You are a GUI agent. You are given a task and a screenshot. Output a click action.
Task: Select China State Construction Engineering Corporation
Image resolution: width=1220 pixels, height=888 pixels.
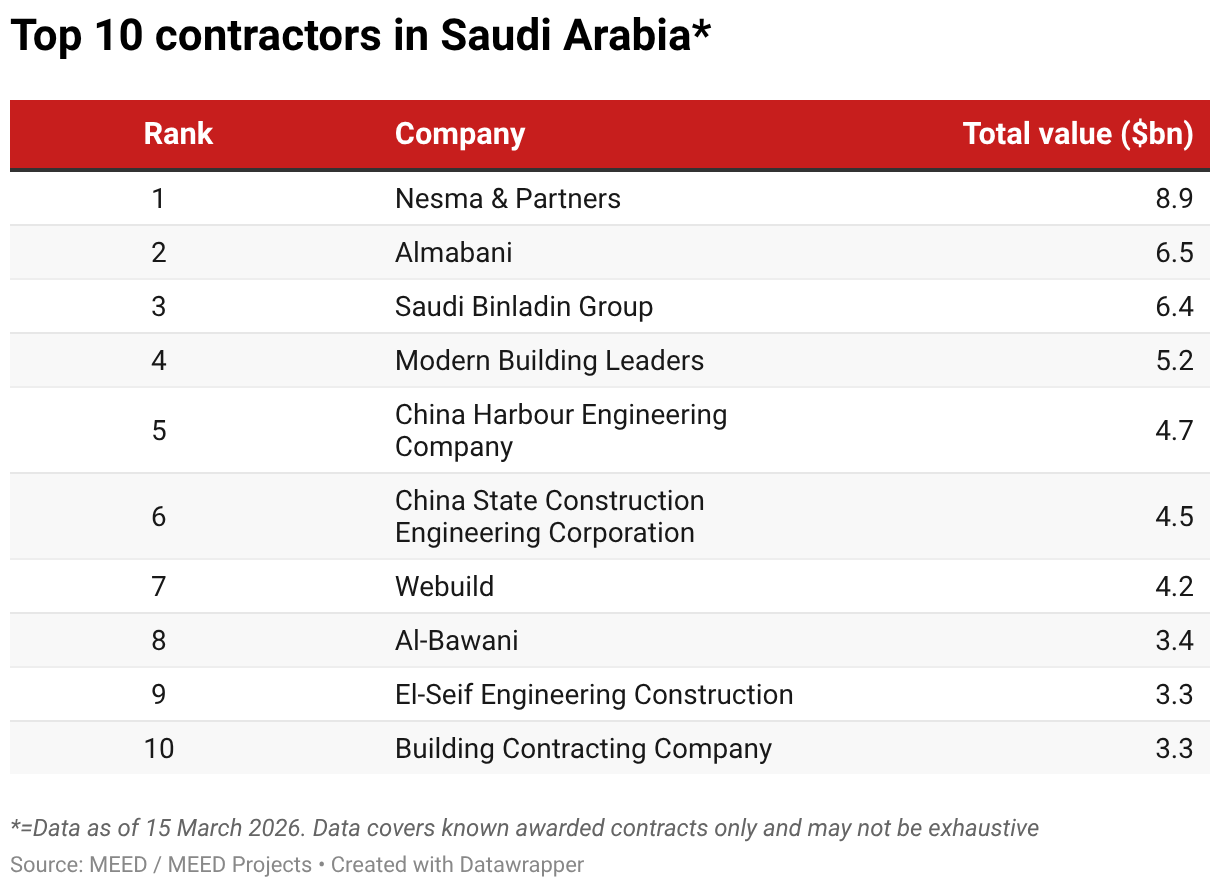click(x=549, y=516)
